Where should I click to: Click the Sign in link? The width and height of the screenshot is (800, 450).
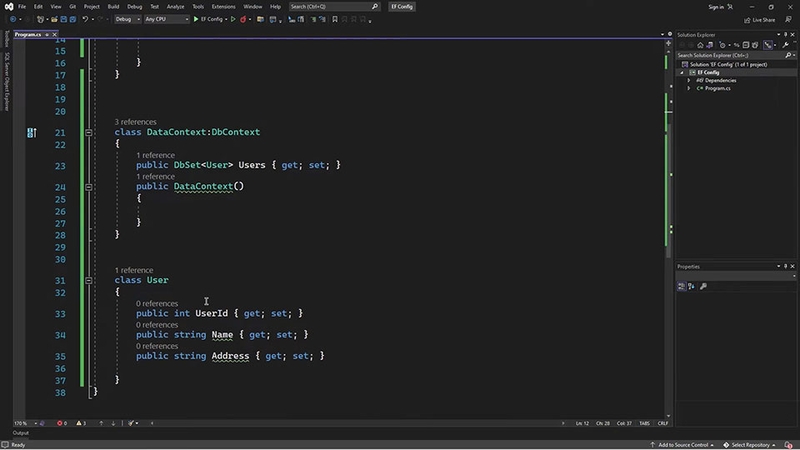716,7
